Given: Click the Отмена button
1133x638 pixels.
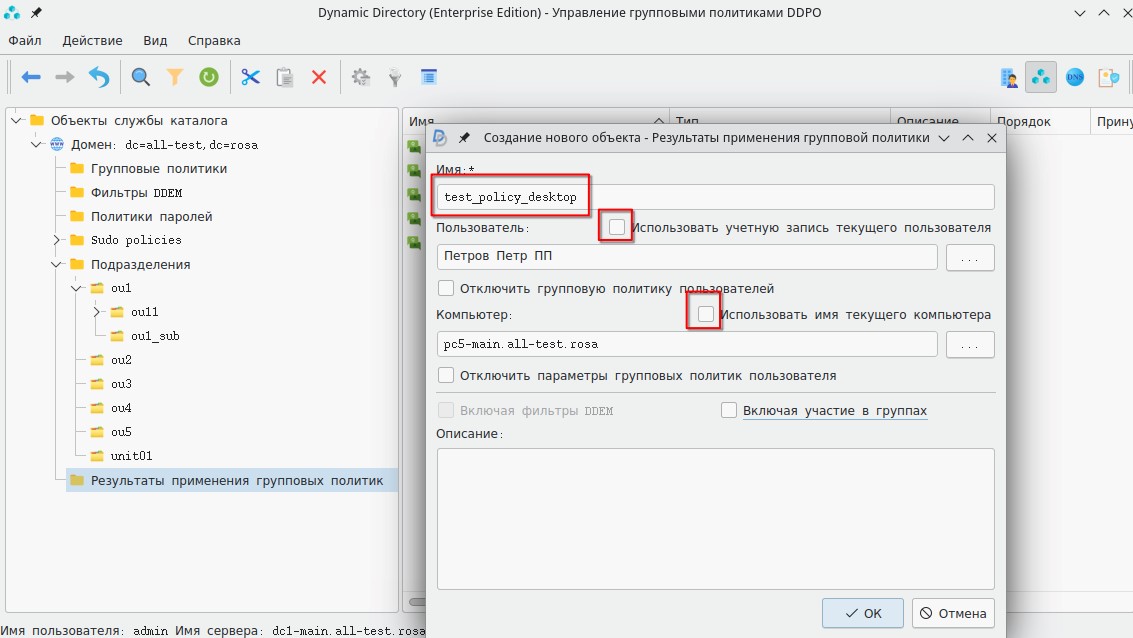Looking at the screenshot, I should (x=953, y=613).
